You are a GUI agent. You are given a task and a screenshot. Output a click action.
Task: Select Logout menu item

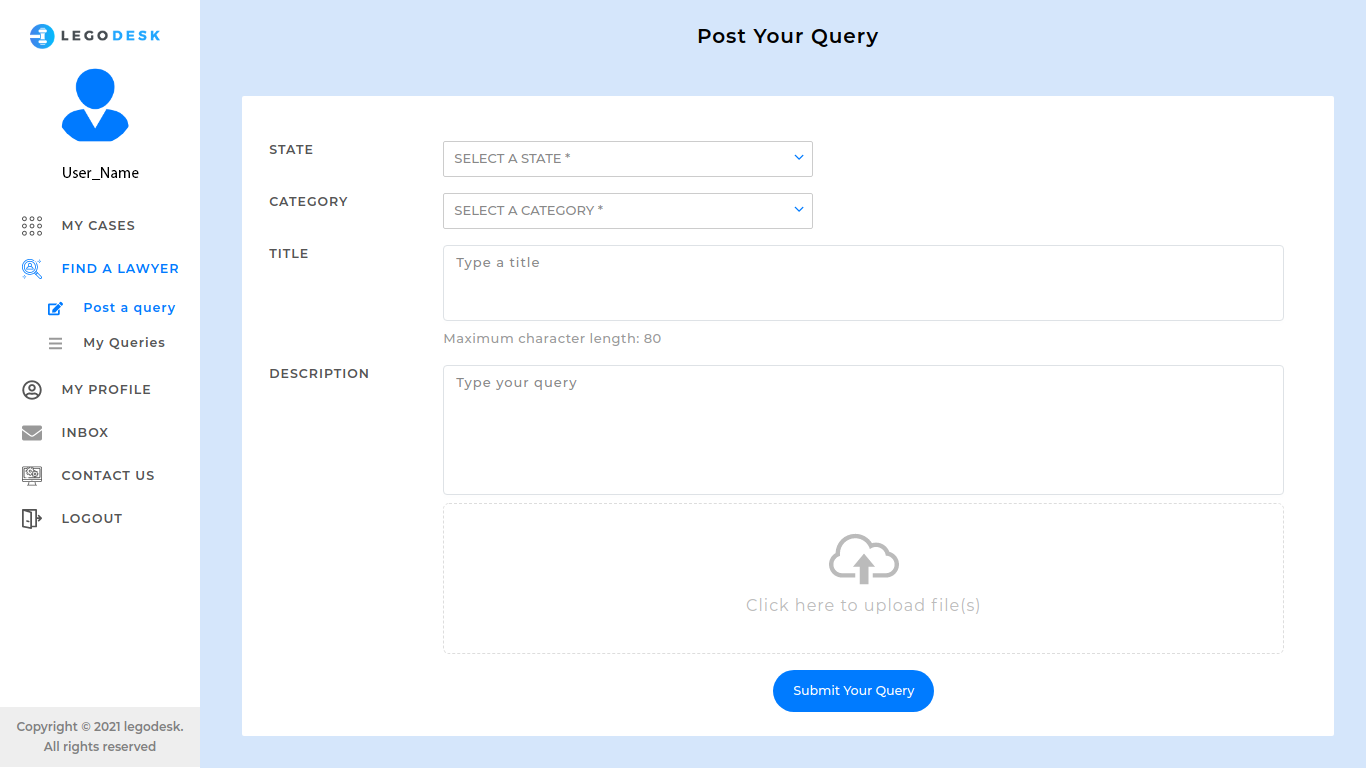coord(92,519)
